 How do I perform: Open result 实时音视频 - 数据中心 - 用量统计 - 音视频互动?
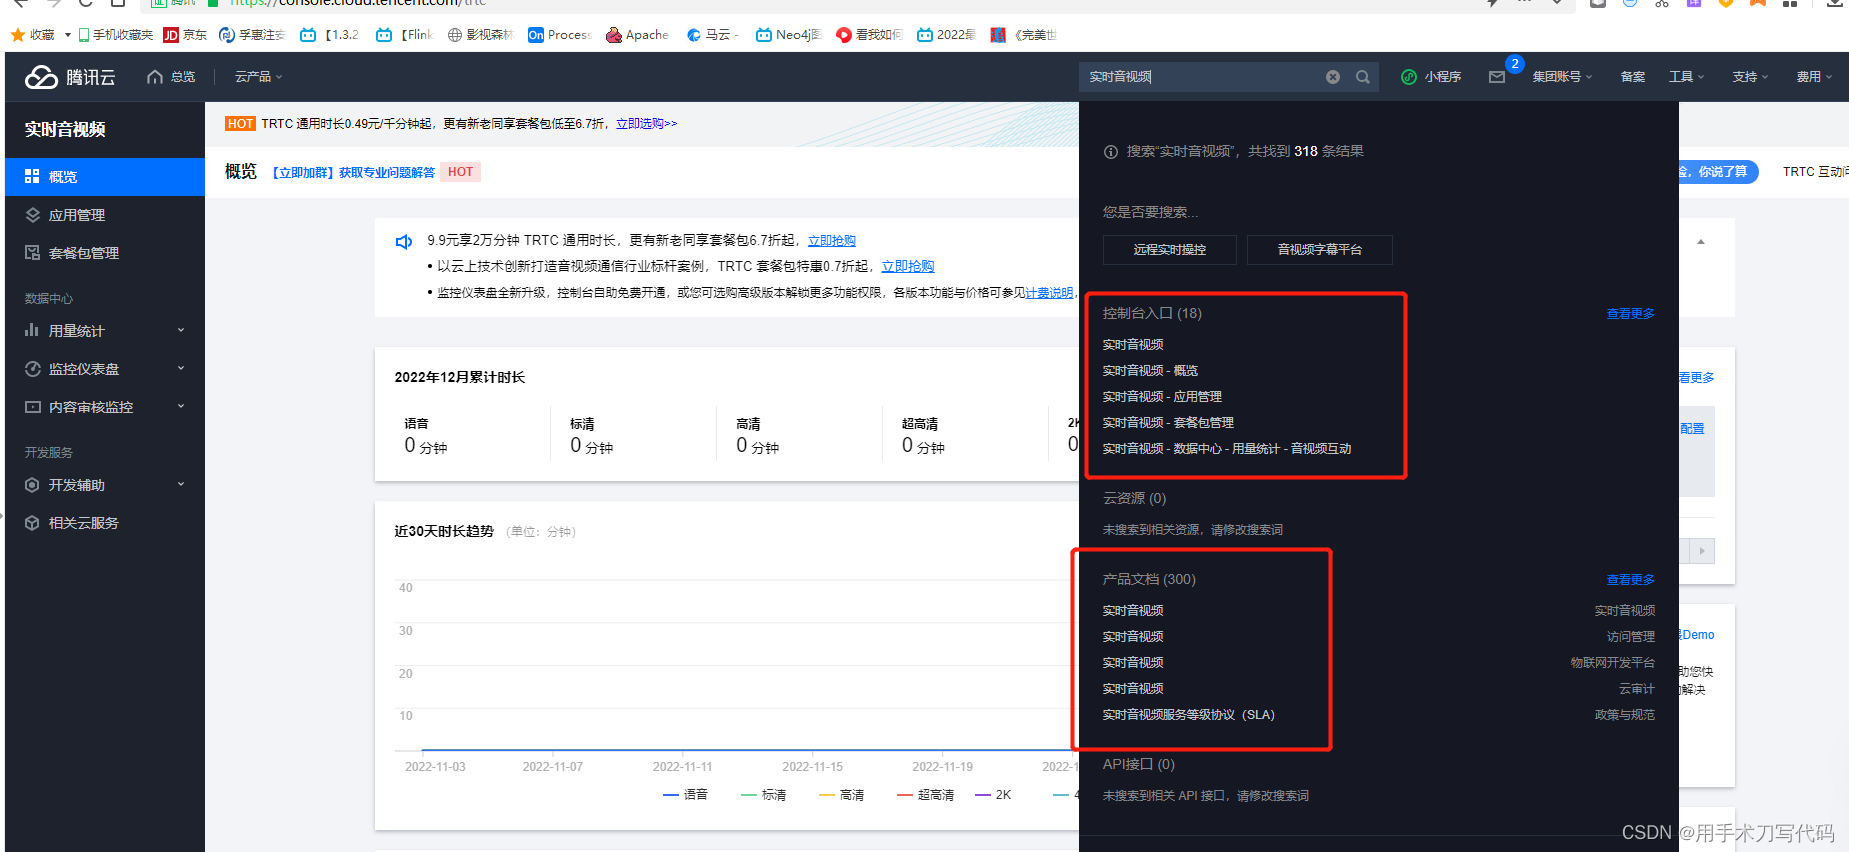1226,449
